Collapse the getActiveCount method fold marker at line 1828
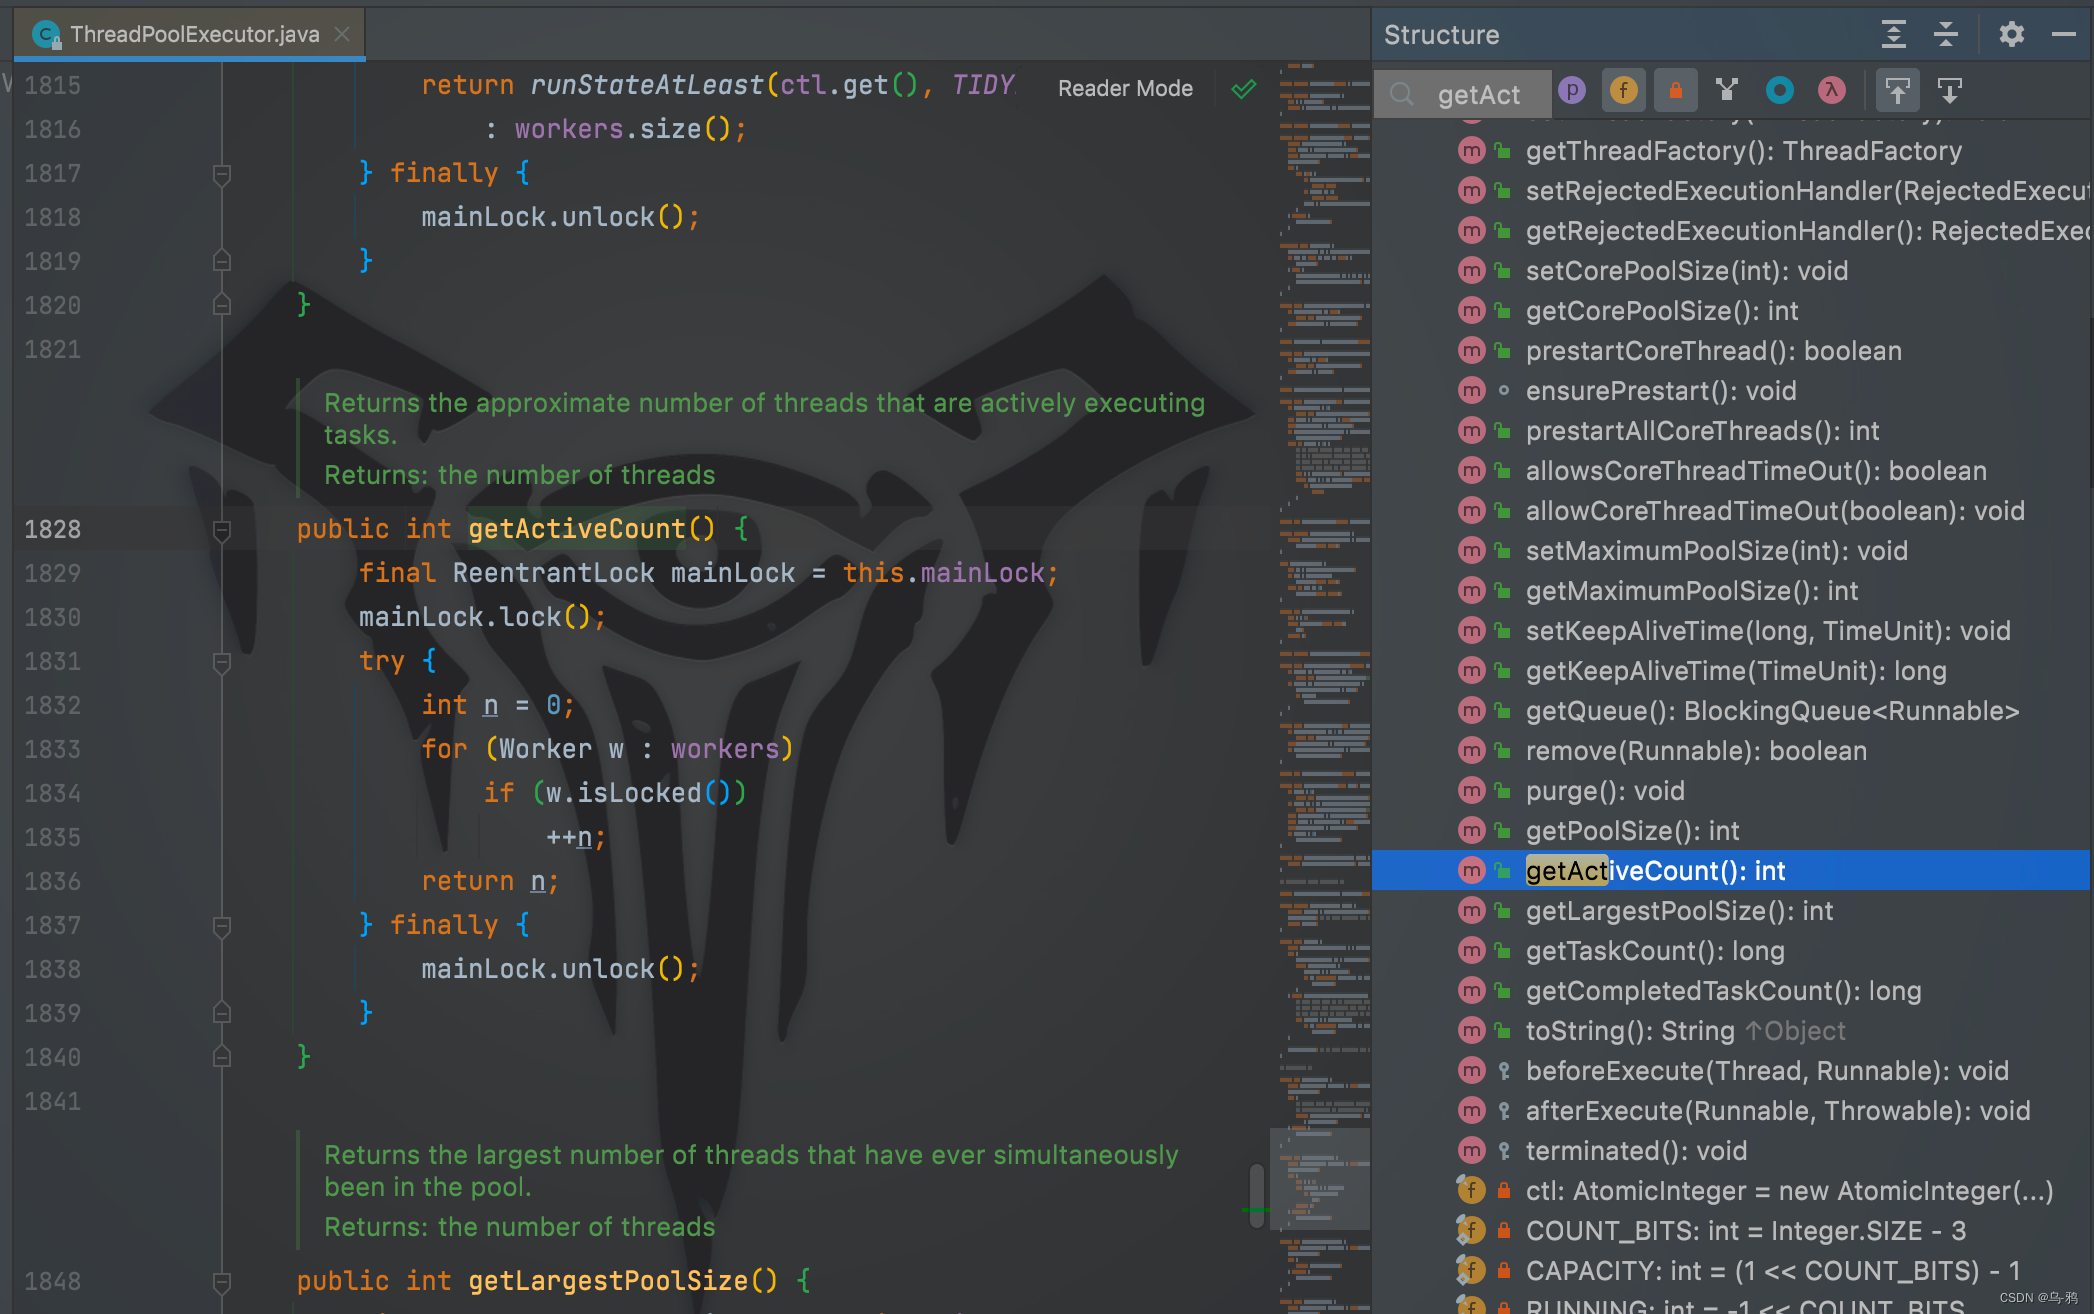 coord(222,529)
